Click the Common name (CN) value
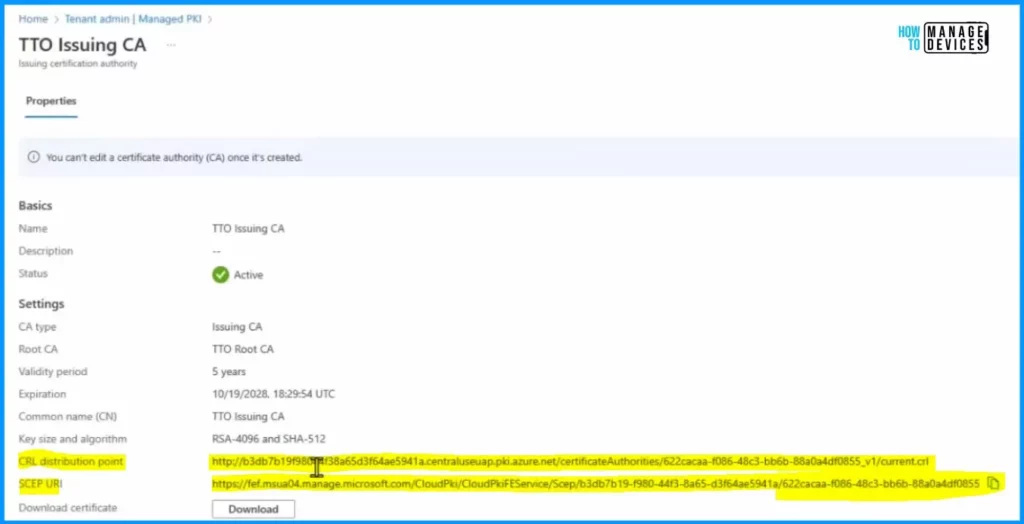 pos(248,416)
